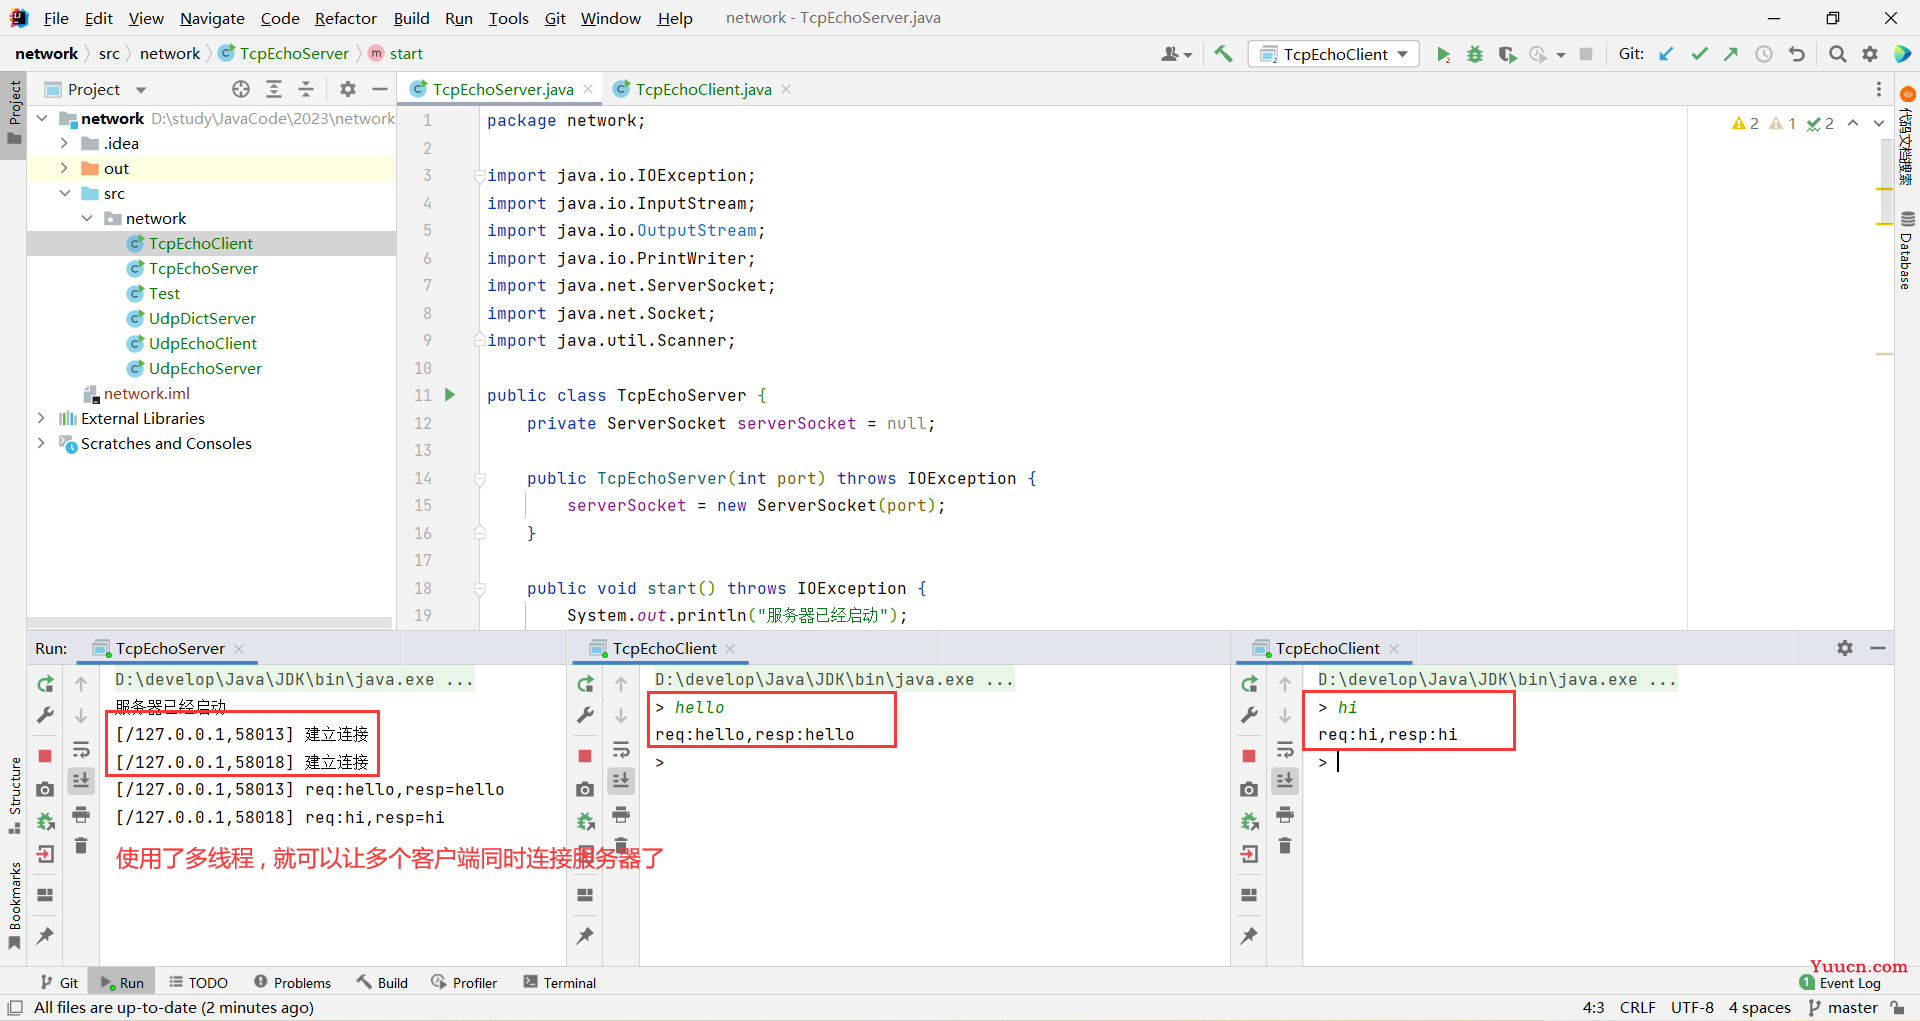This screenshot has width=1920, height=1021.
Task: Open Event Log from status bar
Action: 1841,983
